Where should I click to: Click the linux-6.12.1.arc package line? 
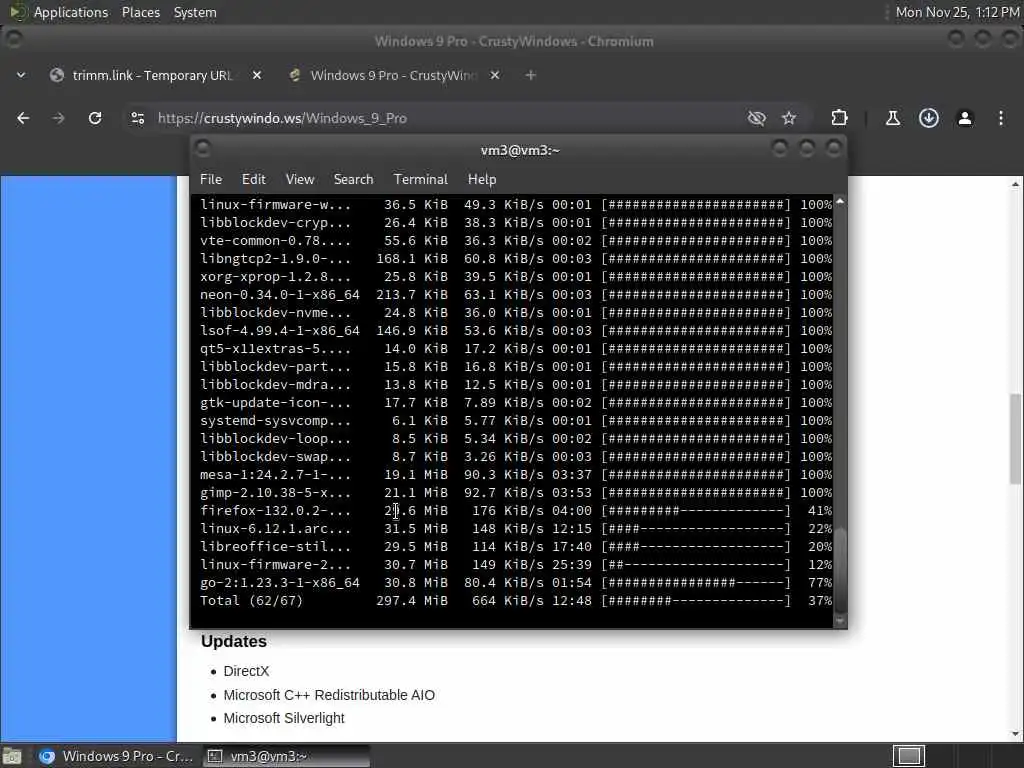coord(516,528)
